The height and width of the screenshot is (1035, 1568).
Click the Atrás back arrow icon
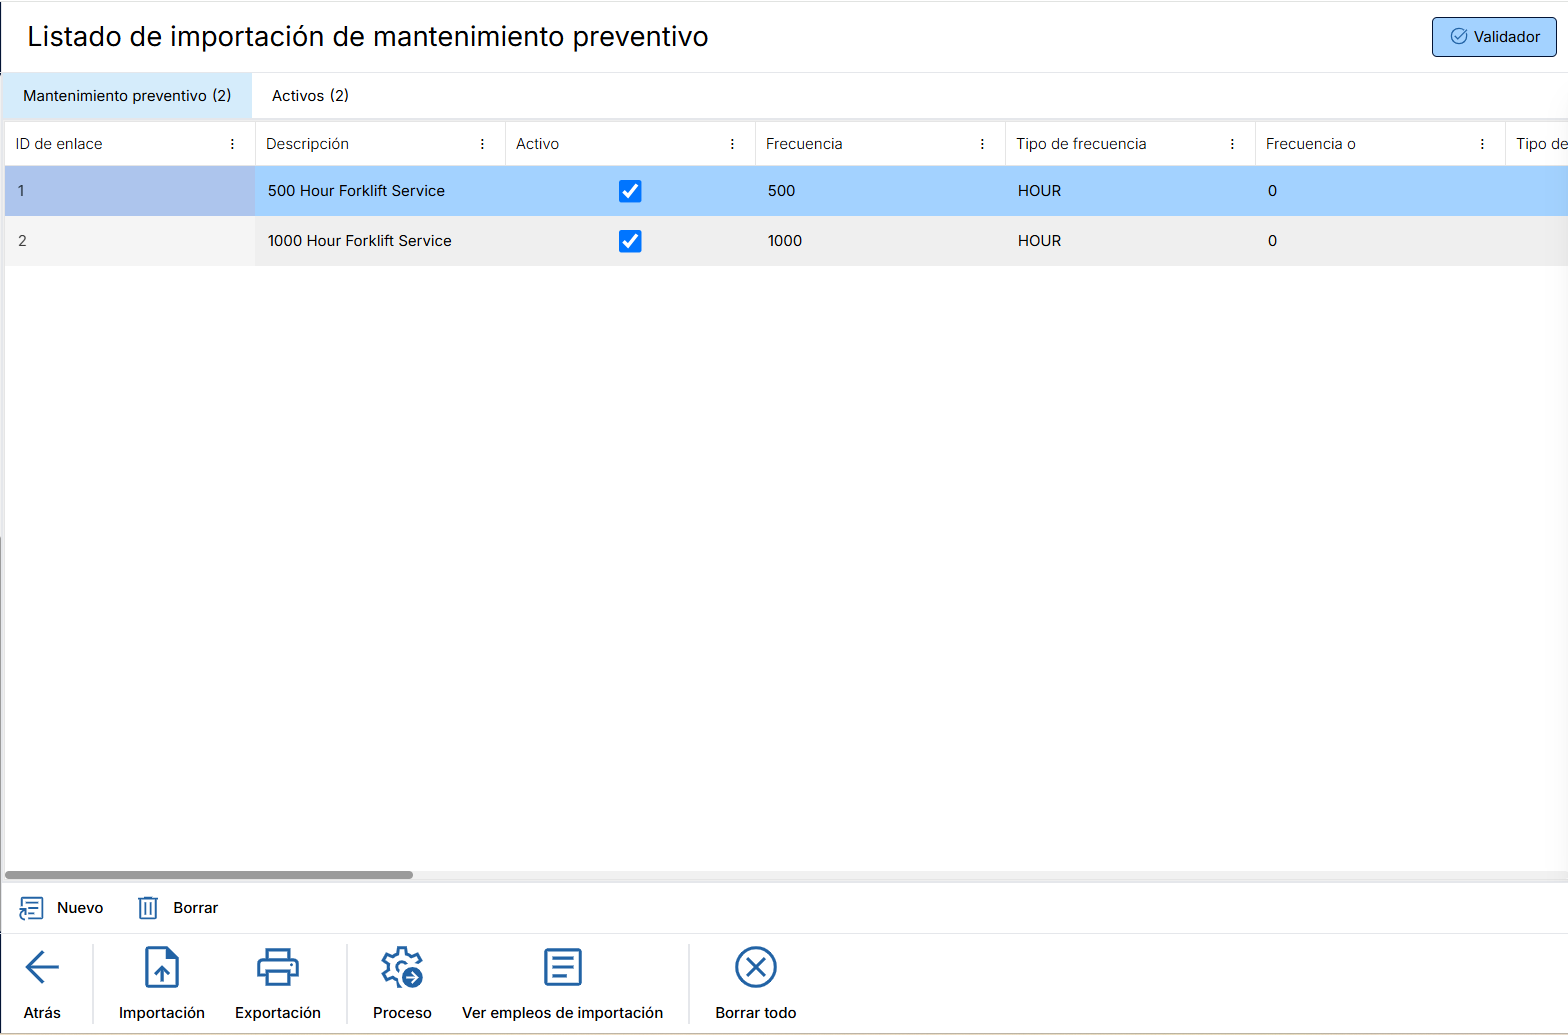tap(42, 967)
